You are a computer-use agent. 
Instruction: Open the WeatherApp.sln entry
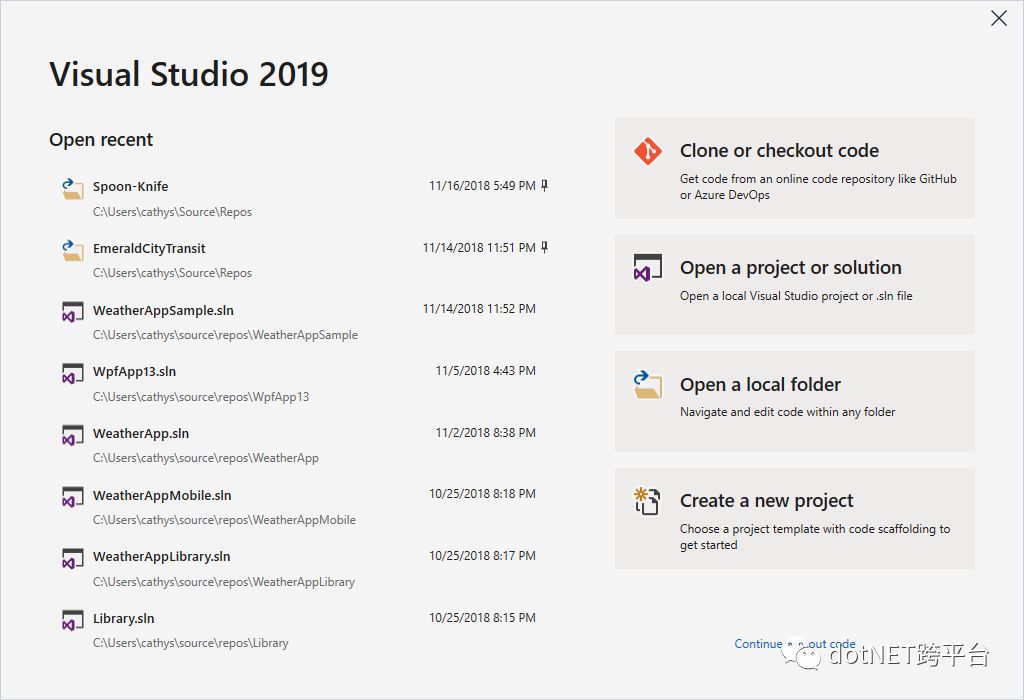pos(305,445)
